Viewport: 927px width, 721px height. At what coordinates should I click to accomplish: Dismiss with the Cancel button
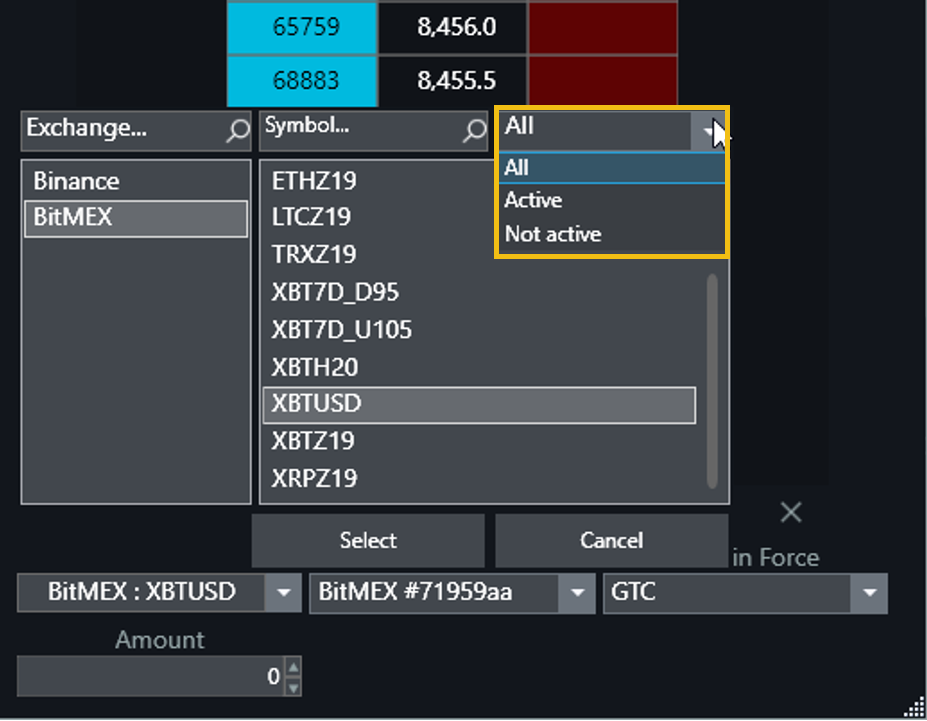[611, 541]
